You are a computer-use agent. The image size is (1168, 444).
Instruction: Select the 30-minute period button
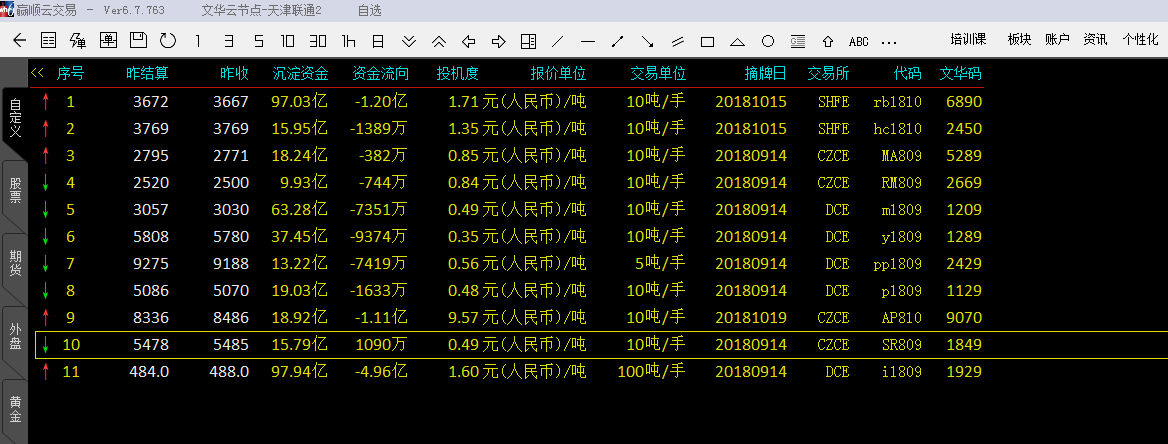coord(318,41)
